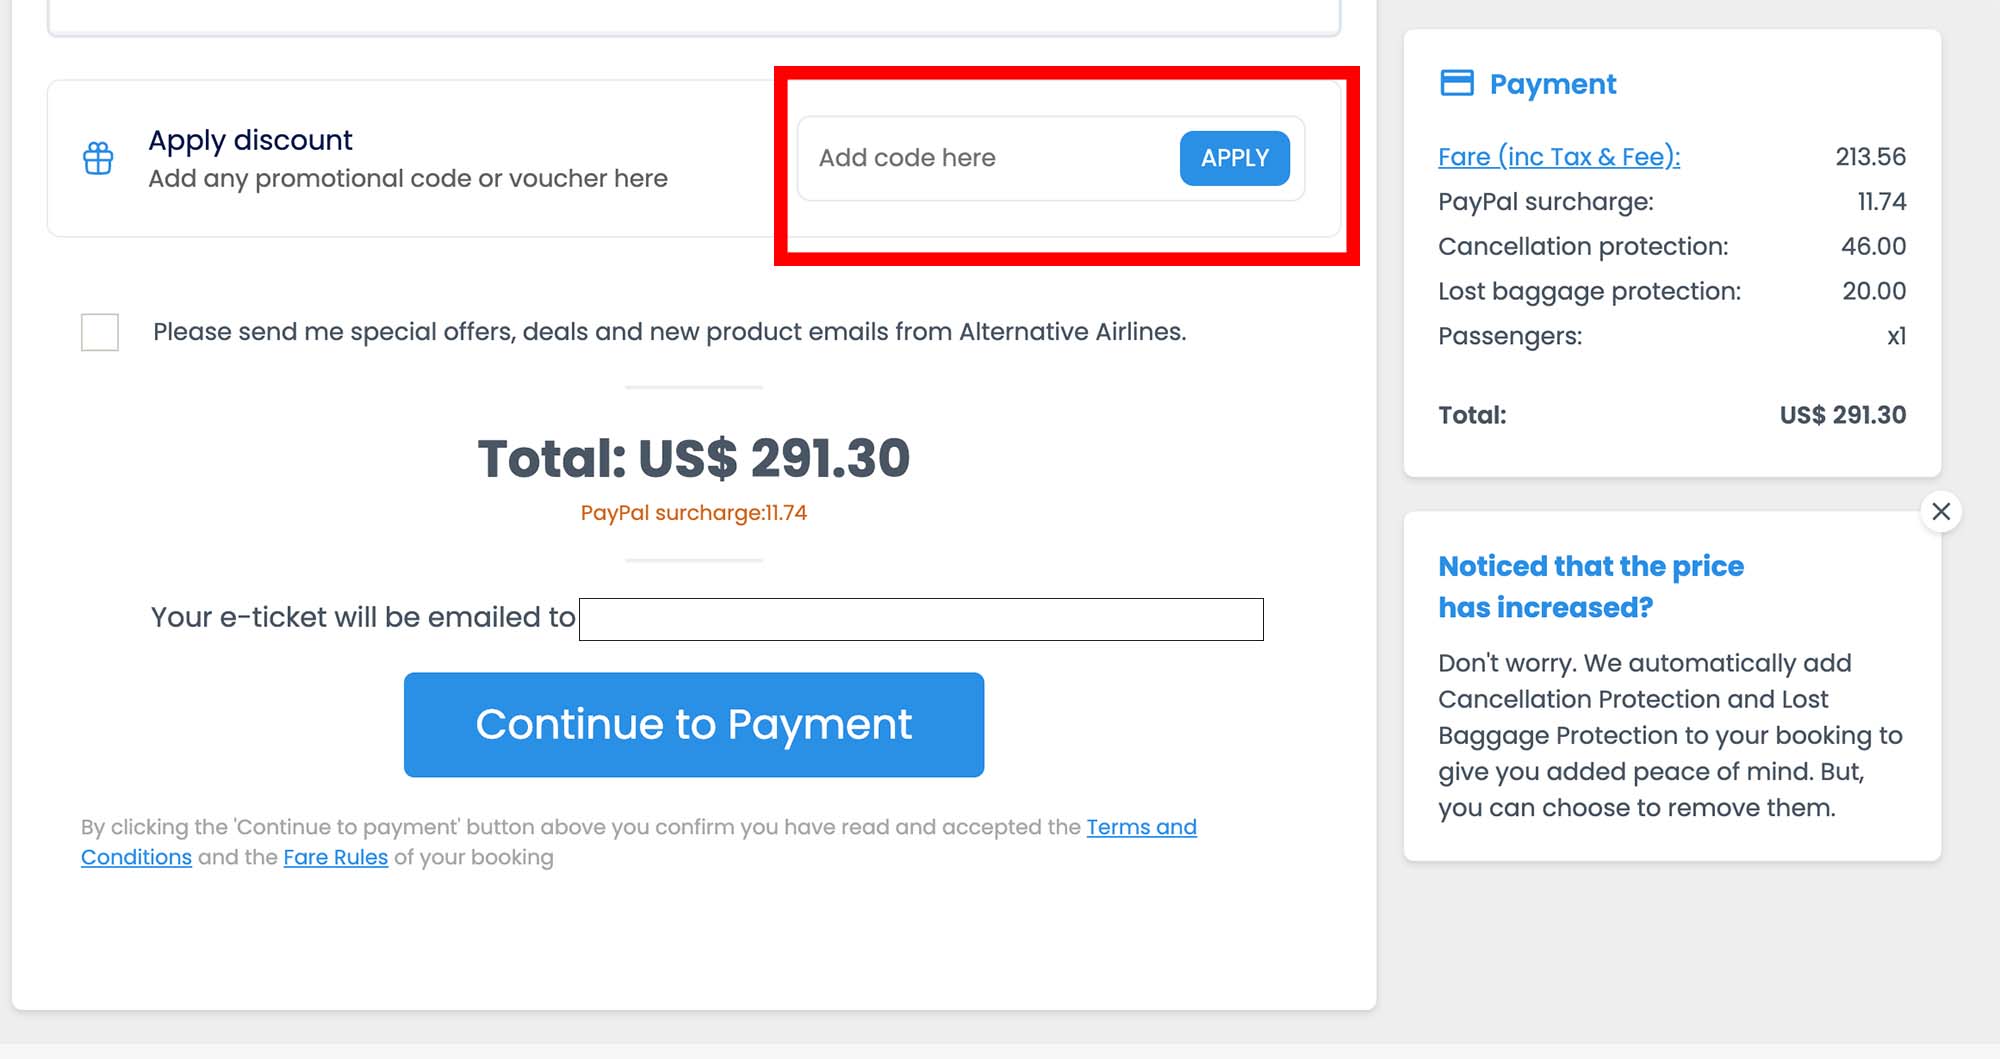View the Fare Rules
2000x1059 pixels.
click(336, 857)
